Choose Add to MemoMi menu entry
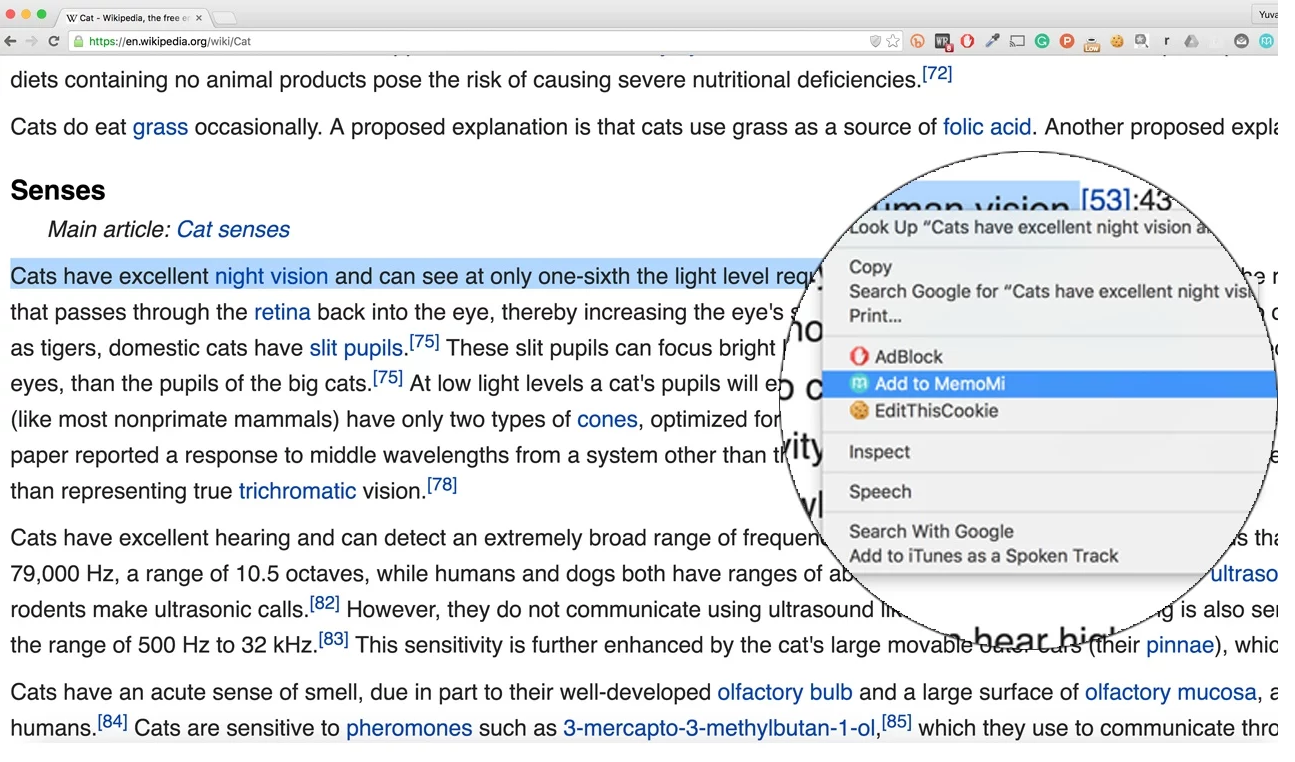 tap(1048, 383)
